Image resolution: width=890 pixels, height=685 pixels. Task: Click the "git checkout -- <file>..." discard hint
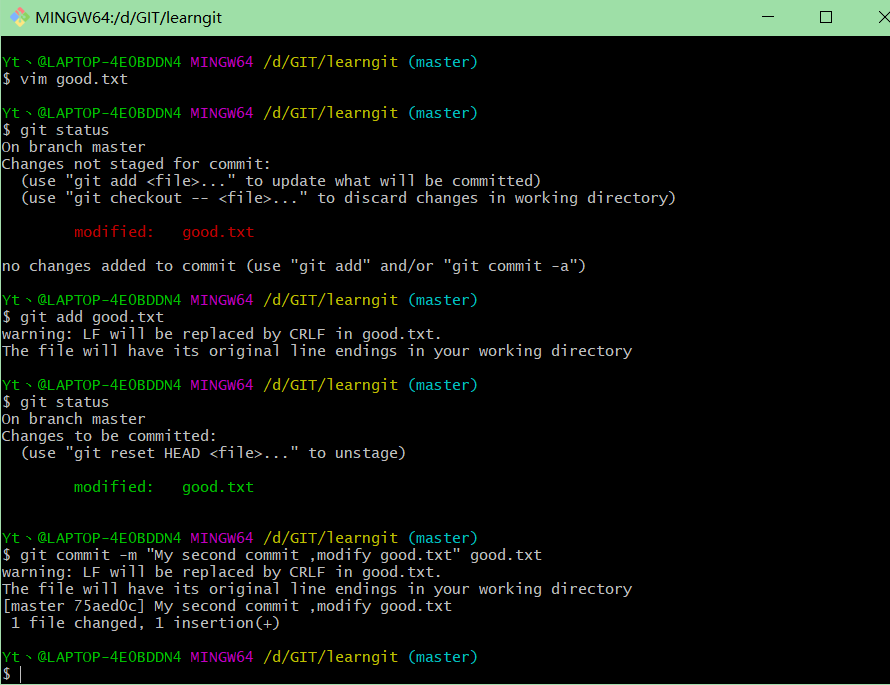[349, 198]
